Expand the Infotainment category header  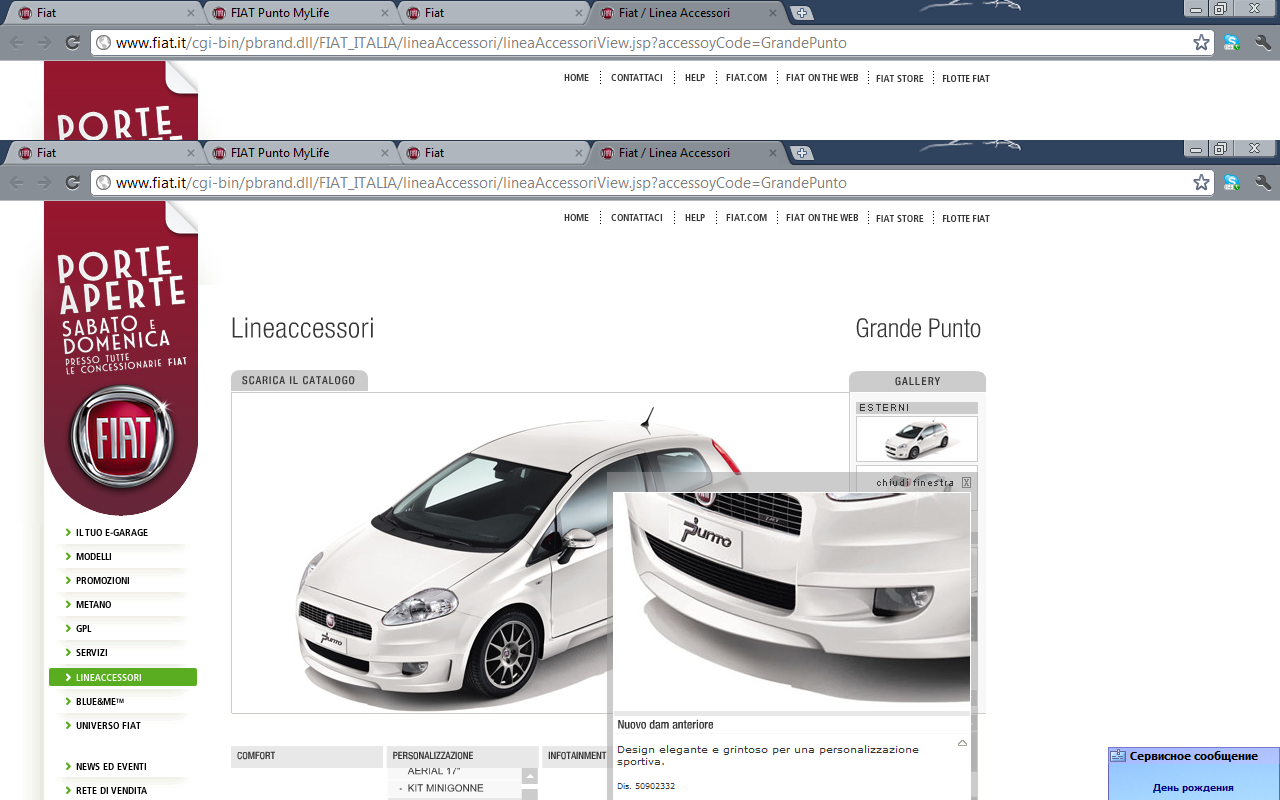576,756
